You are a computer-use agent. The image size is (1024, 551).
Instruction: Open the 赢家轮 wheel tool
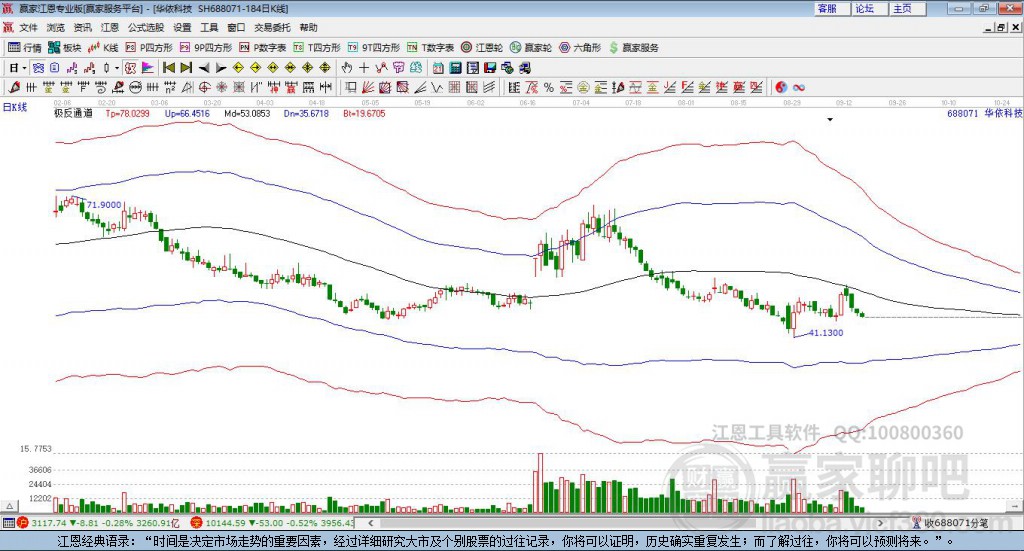(531, 48)
